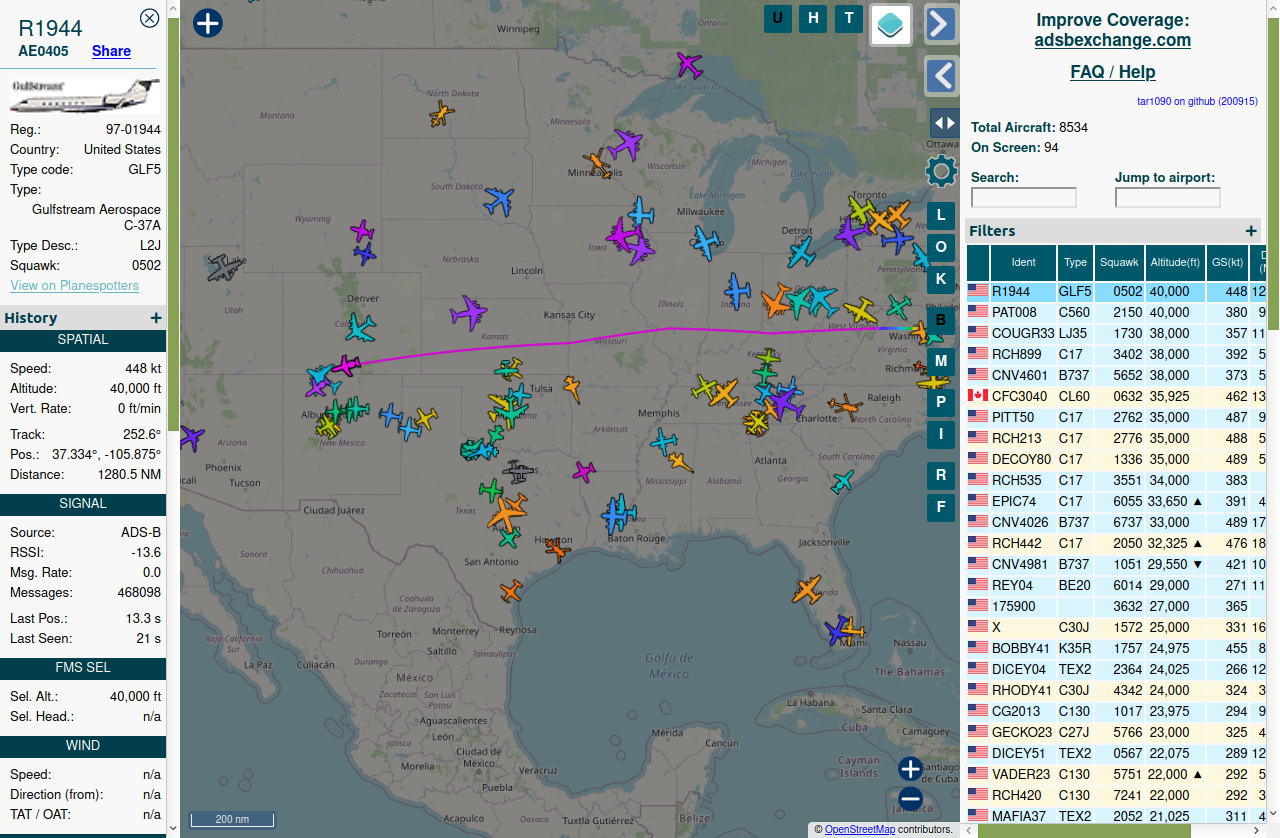Click the Gulfstream aircraft photo thumbnail
The width and height of the screenshot is (1280, 838).
coord(84,97)
